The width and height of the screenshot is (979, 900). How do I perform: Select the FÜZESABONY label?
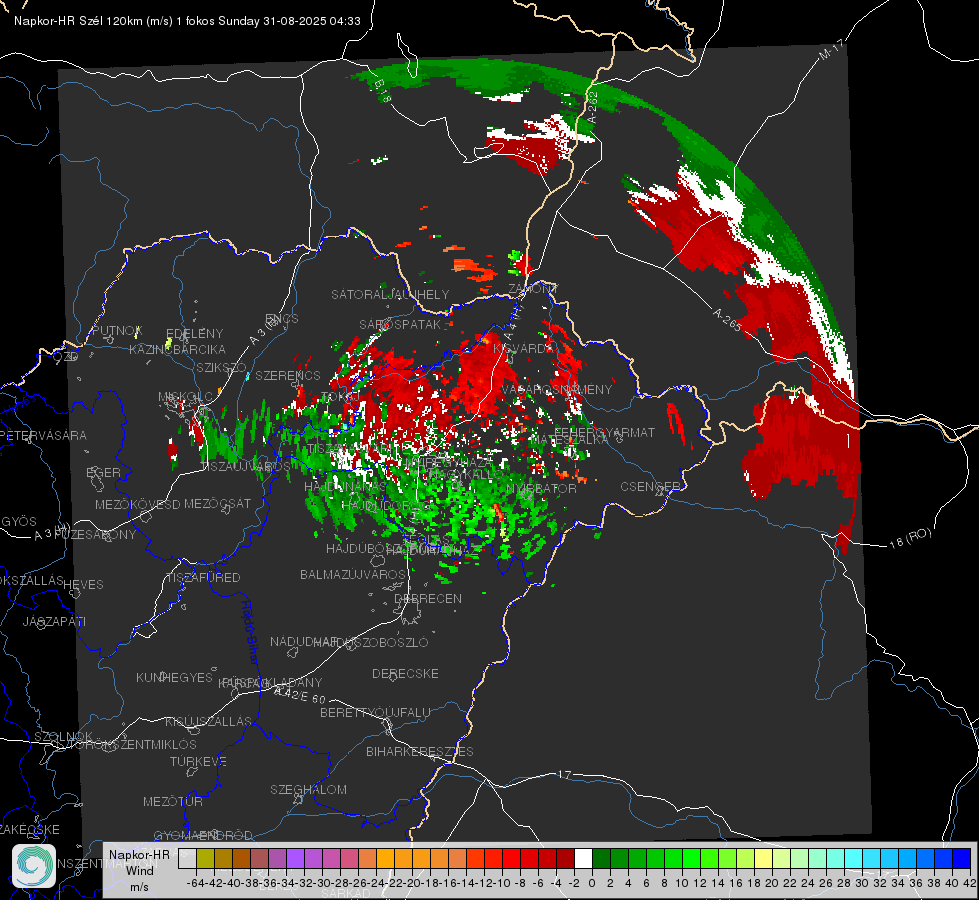pos(95,535)
